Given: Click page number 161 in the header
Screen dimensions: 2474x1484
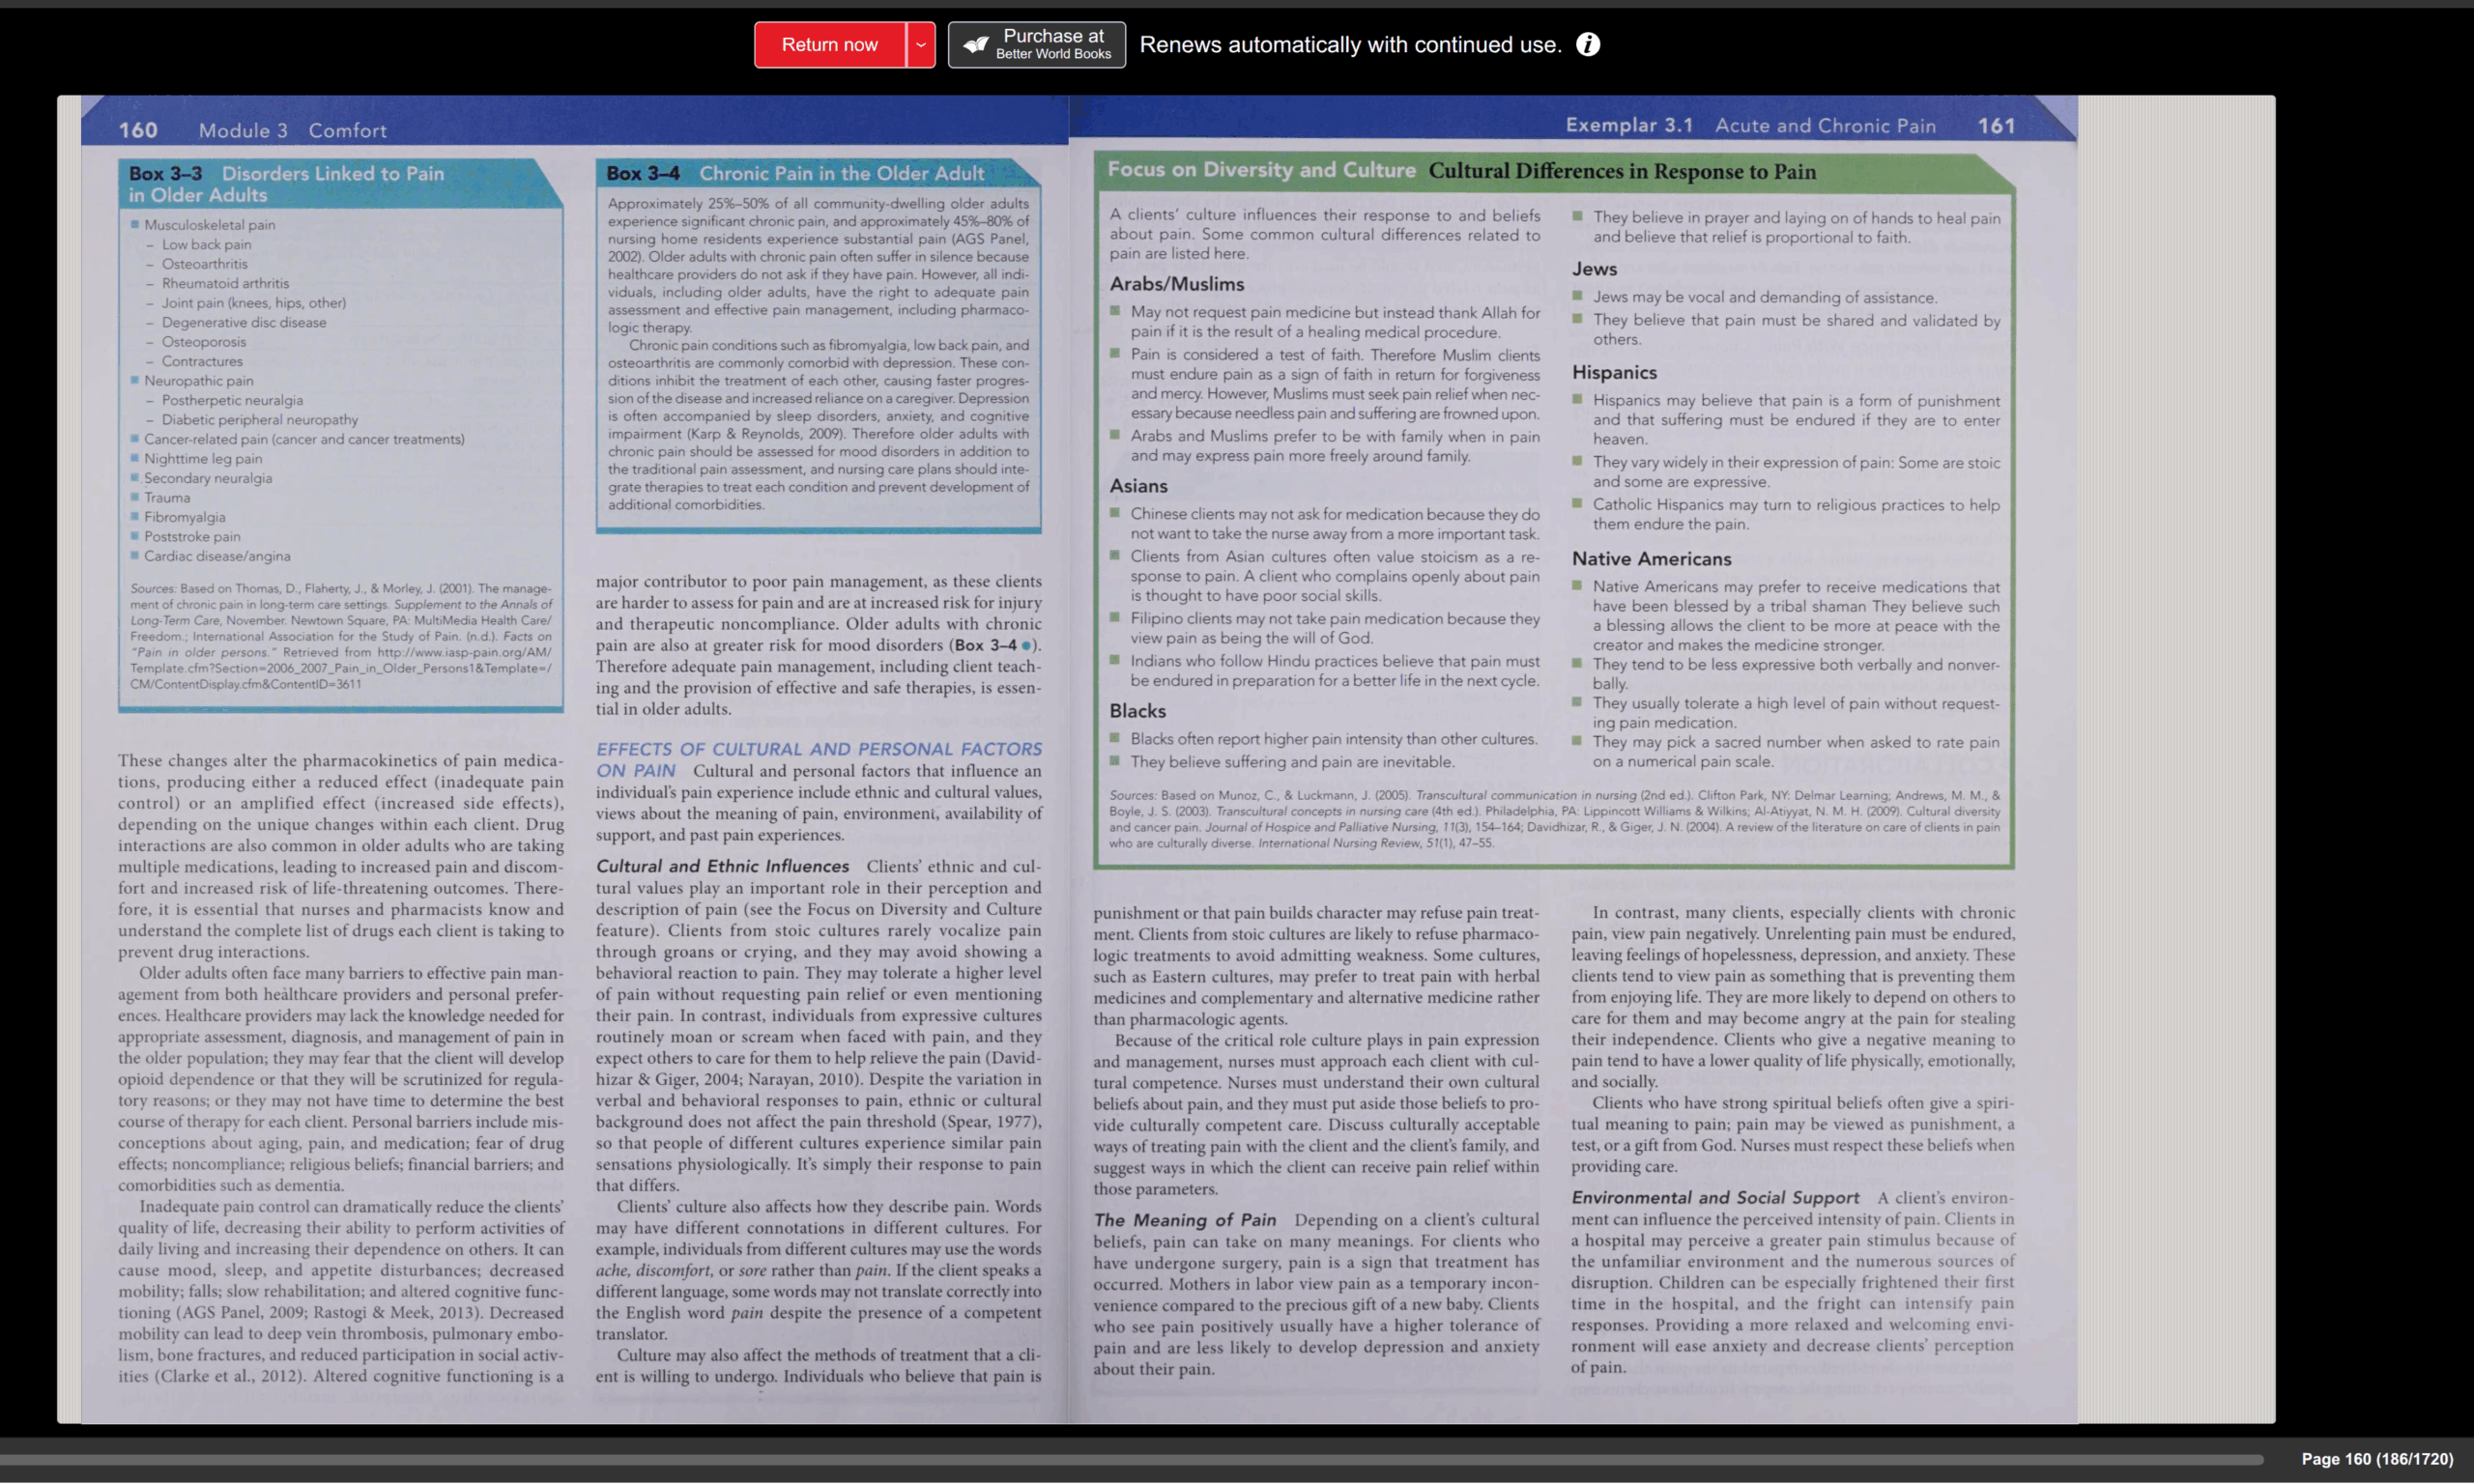Looking at the screenshot, I should point(1996,126).
